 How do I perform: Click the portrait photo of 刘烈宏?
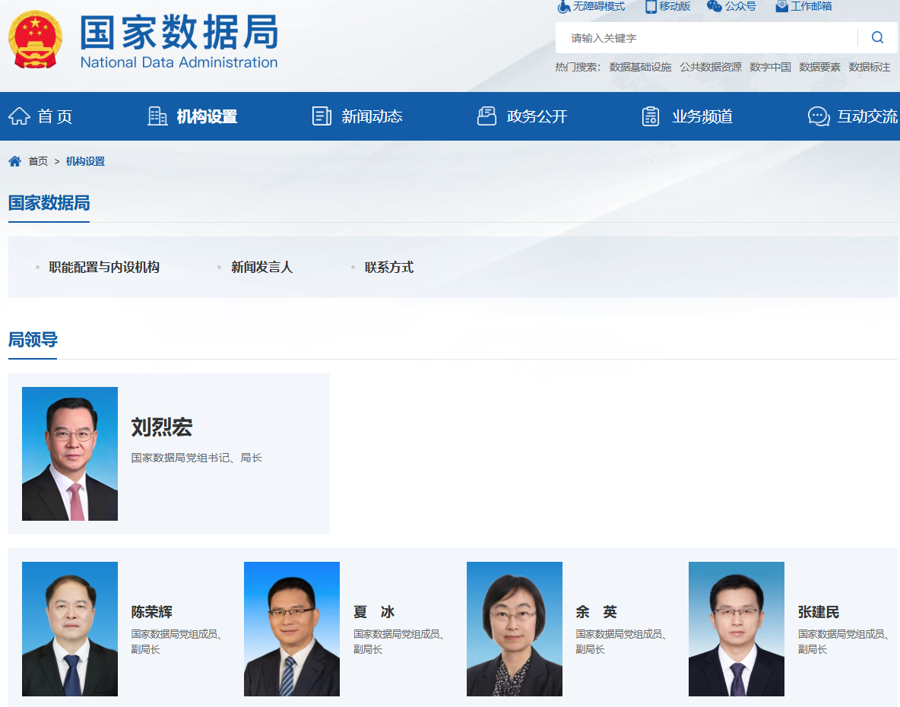tap(70, 454)
